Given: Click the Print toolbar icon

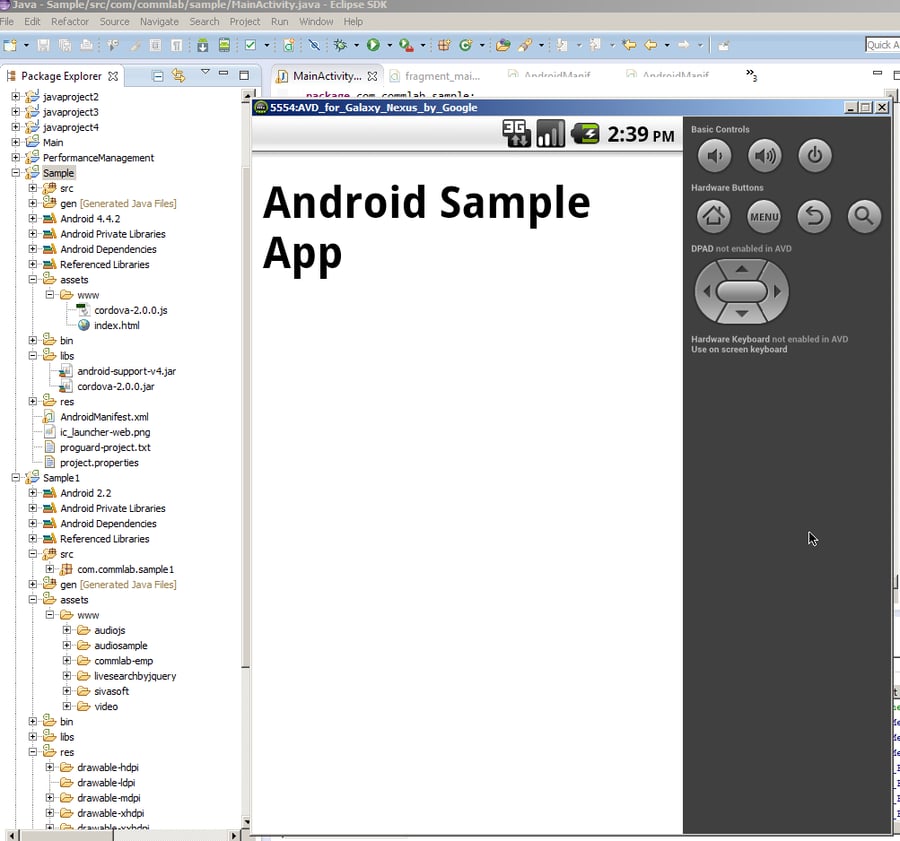Looking at the screenshot, I should (85, 45).
